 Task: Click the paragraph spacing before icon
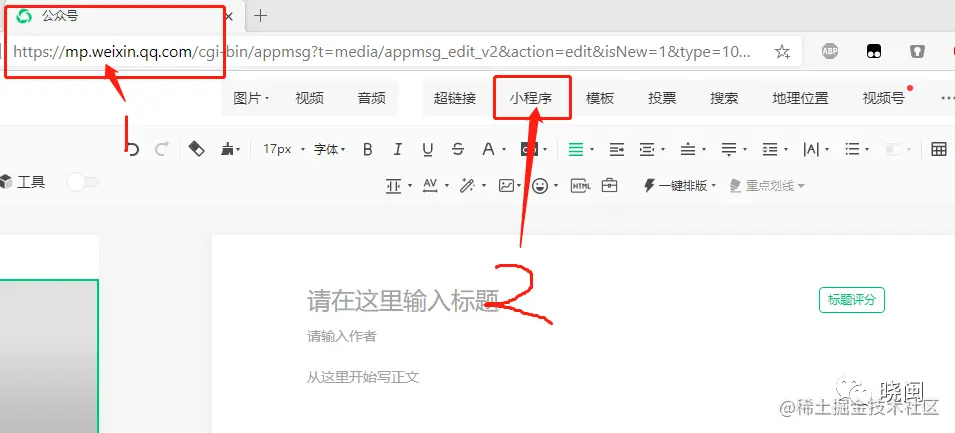click(688, 149)
